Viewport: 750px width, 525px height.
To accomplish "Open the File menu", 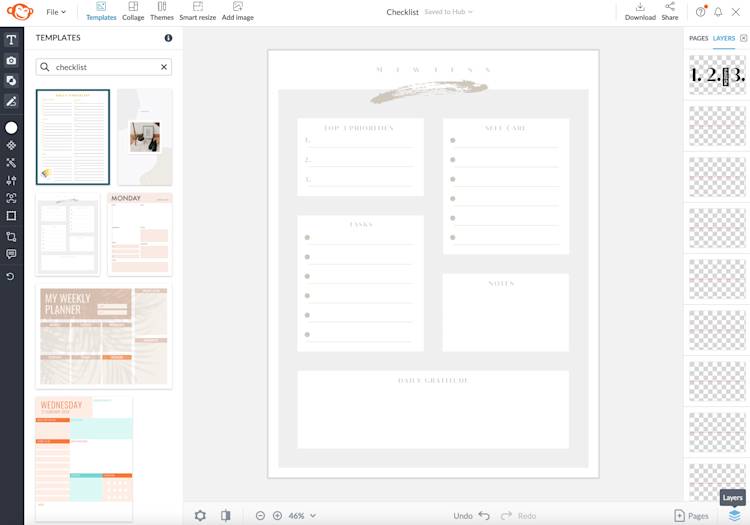I will click(56, 12).
